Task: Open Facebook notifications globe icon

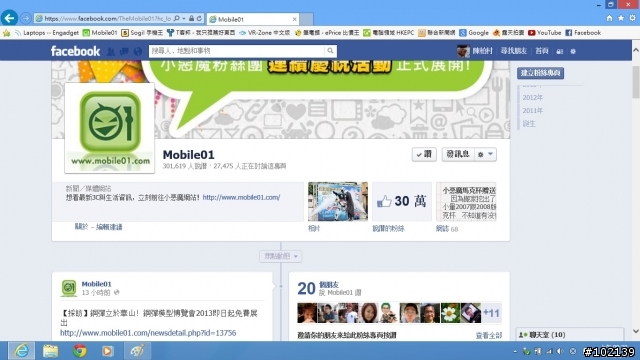Action: (138, 51)
